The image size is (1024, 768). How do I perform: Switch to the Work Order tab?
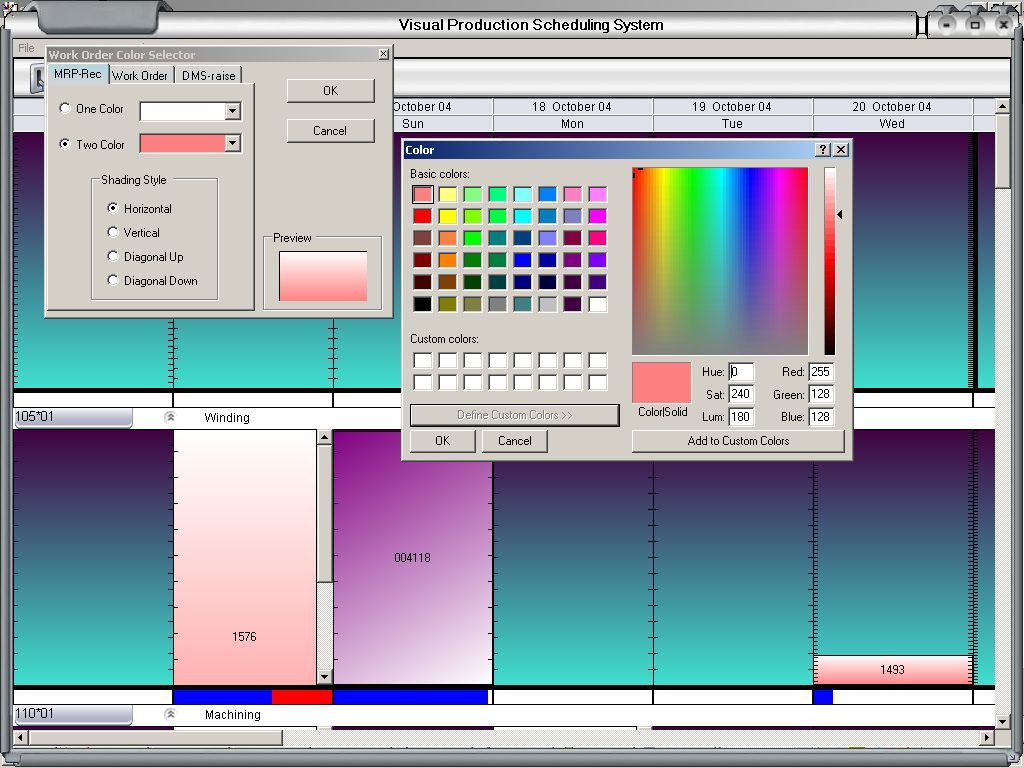click(x=140, y=76)
